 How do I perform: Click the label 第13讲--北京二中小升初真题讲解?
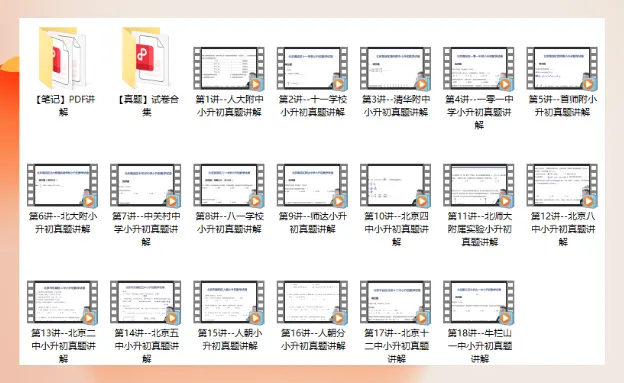pos(63,346)
